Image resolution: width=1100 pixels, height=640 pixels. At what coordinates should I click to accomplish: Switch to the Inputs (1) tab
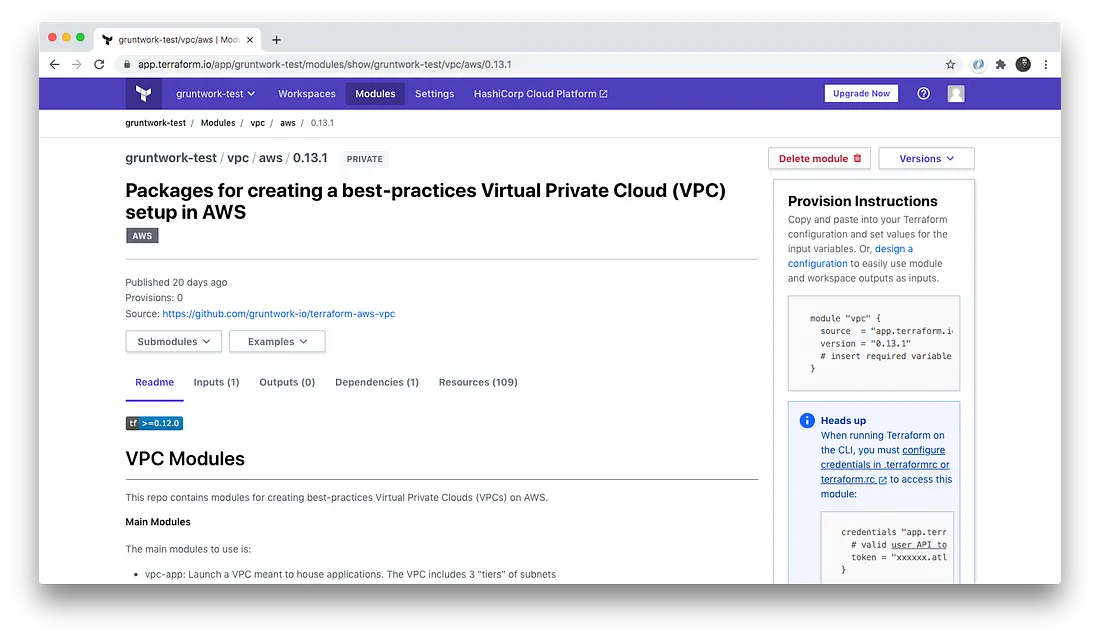pos(216,382)
